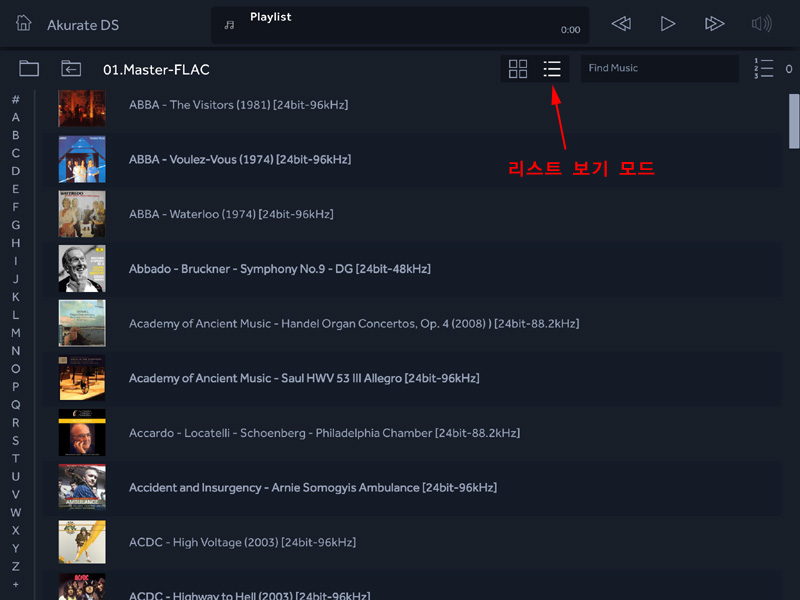This screenshot has width=800, height=600.
Task: Jump to index letter H
Action: [x=16, y=243]
